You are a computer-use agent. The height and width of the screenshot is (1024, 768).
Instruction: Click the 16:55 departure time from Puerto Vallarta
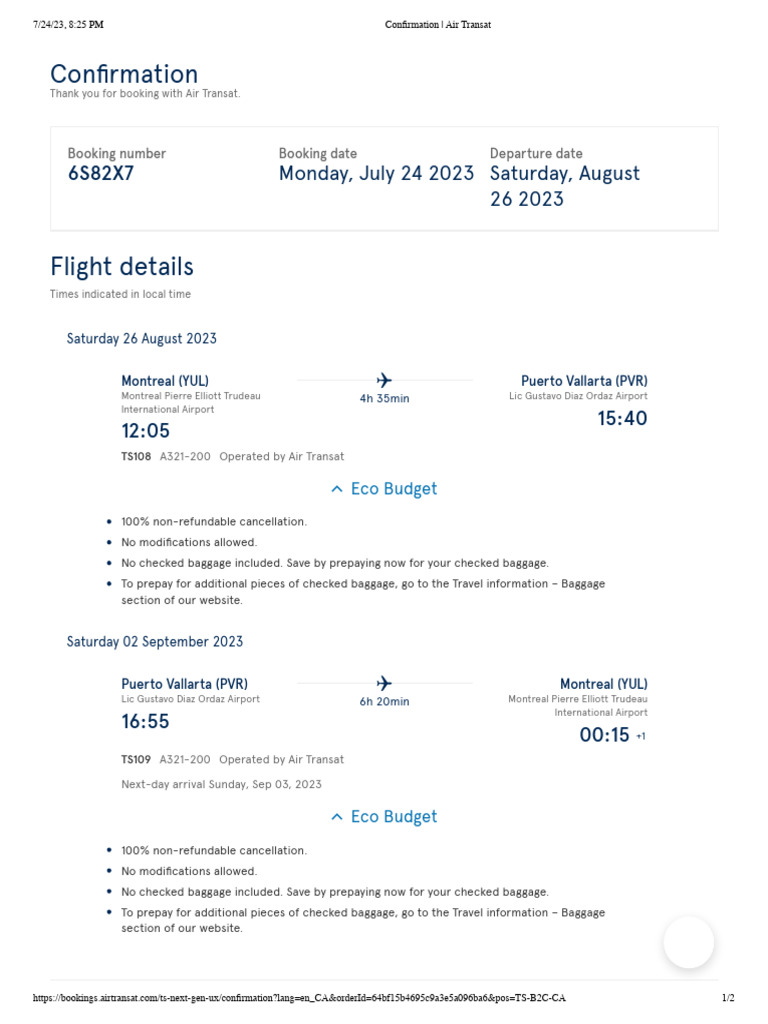tap(146, 721)
